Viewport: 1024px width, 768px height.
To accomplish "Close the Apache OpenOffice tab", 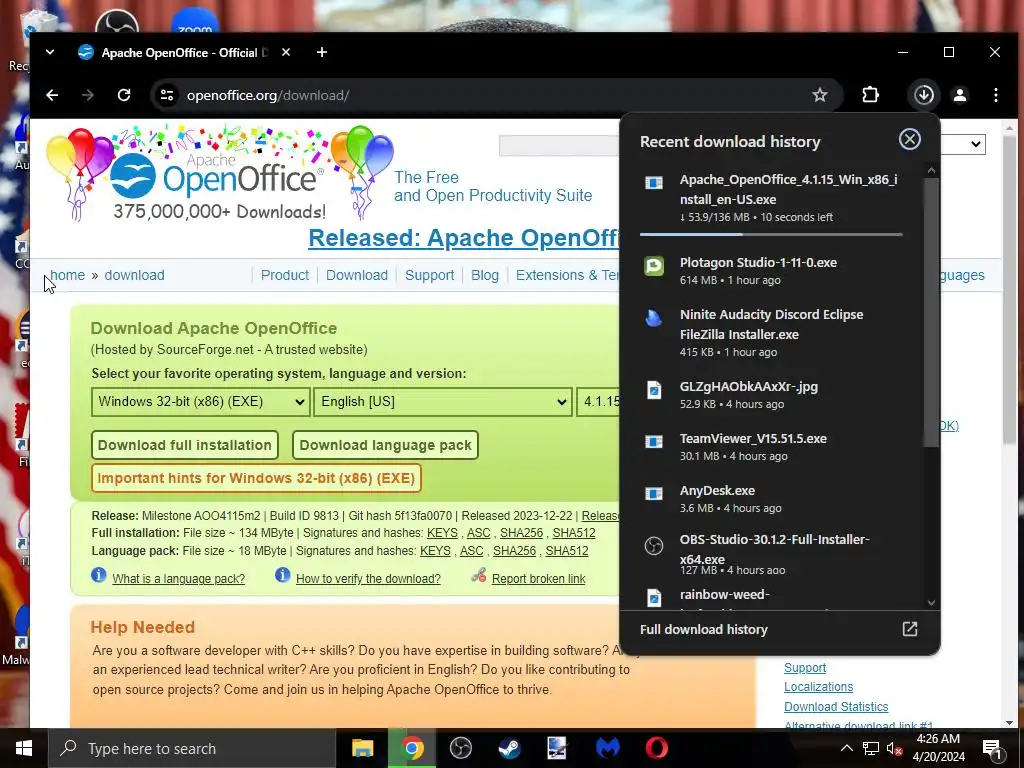I will 285,52.
